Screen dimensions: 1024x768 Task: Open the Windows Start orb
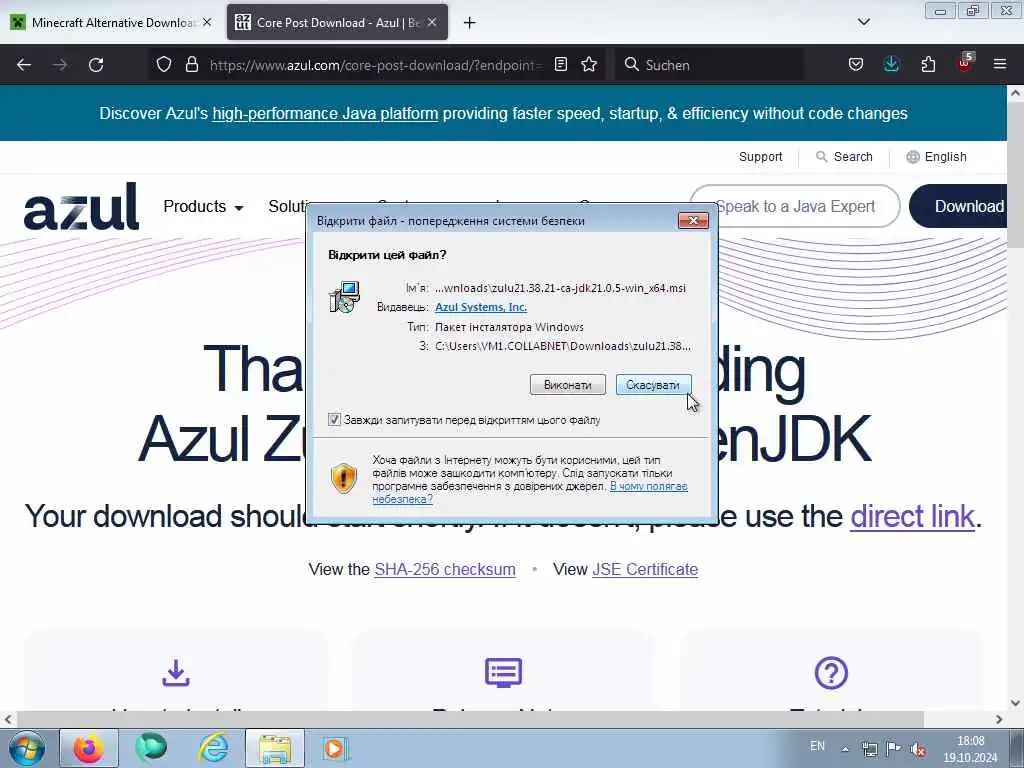(26, 748)
